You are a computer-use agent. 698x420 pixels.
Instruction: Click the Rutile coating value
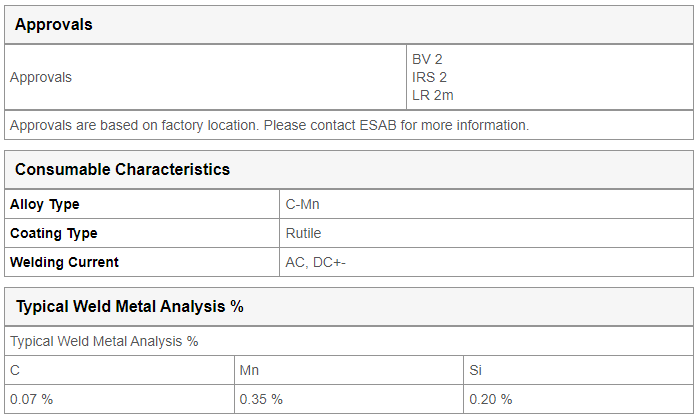[x=303, y=233]
